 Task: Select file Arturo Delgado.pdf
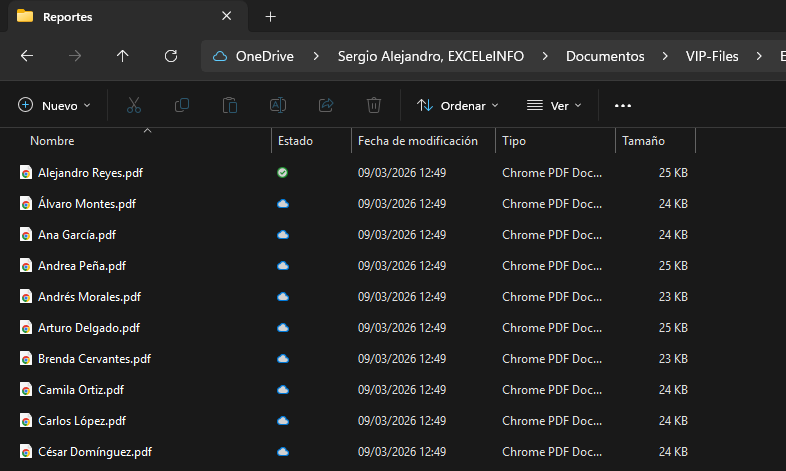[89, 328]
